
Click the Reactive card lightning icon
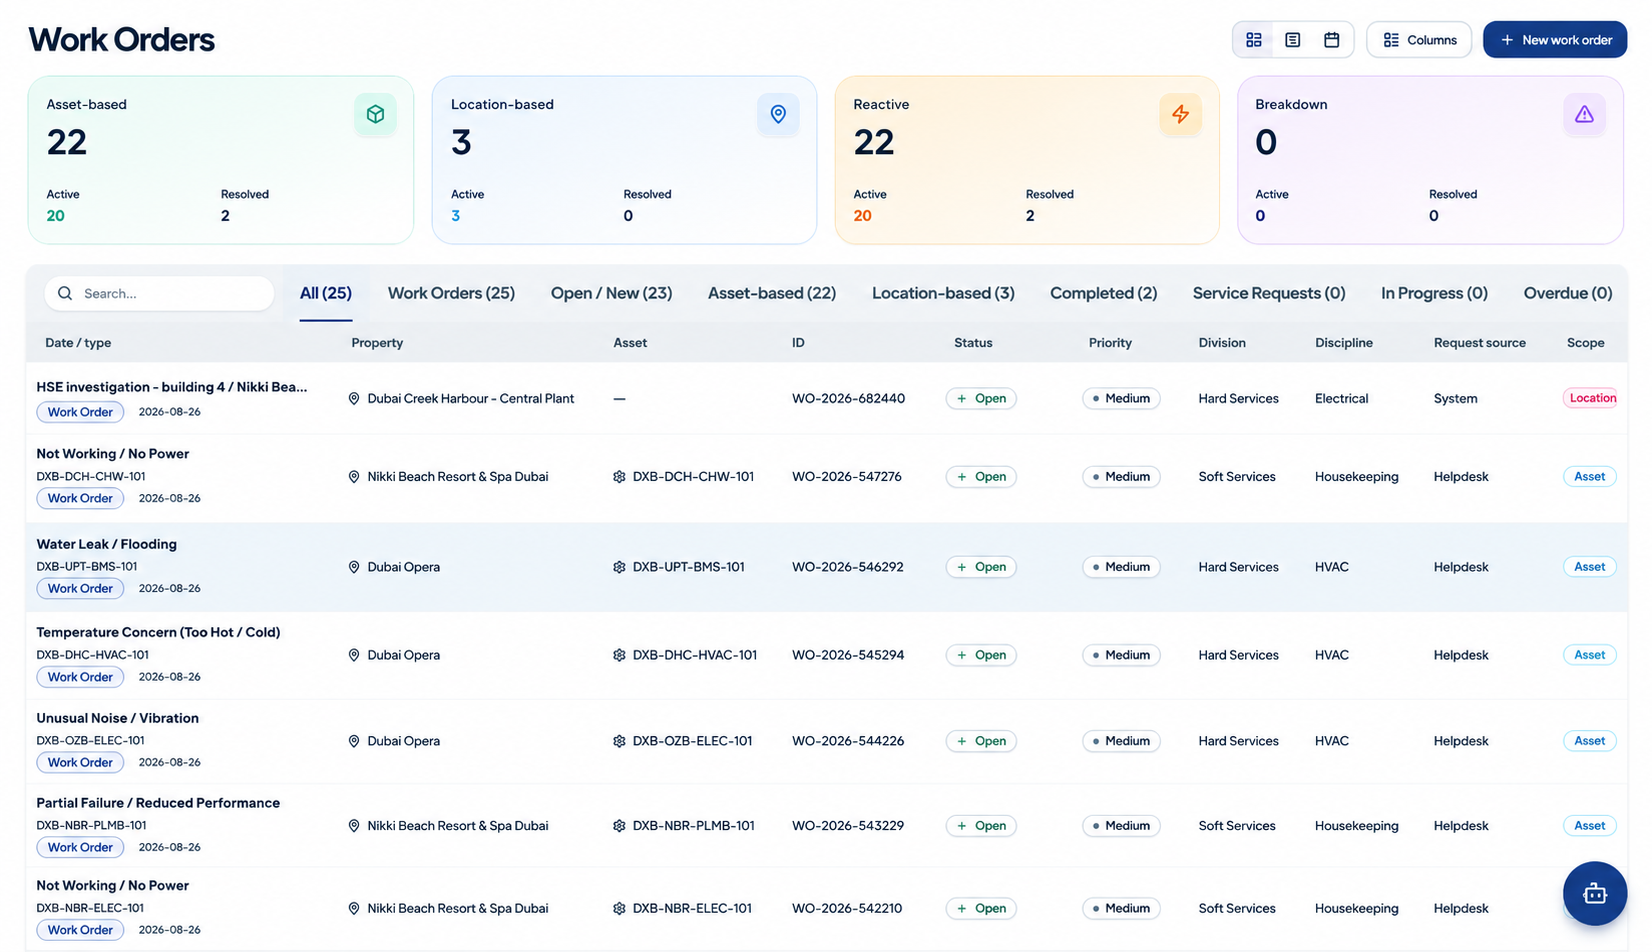(x=1180, y=114)
